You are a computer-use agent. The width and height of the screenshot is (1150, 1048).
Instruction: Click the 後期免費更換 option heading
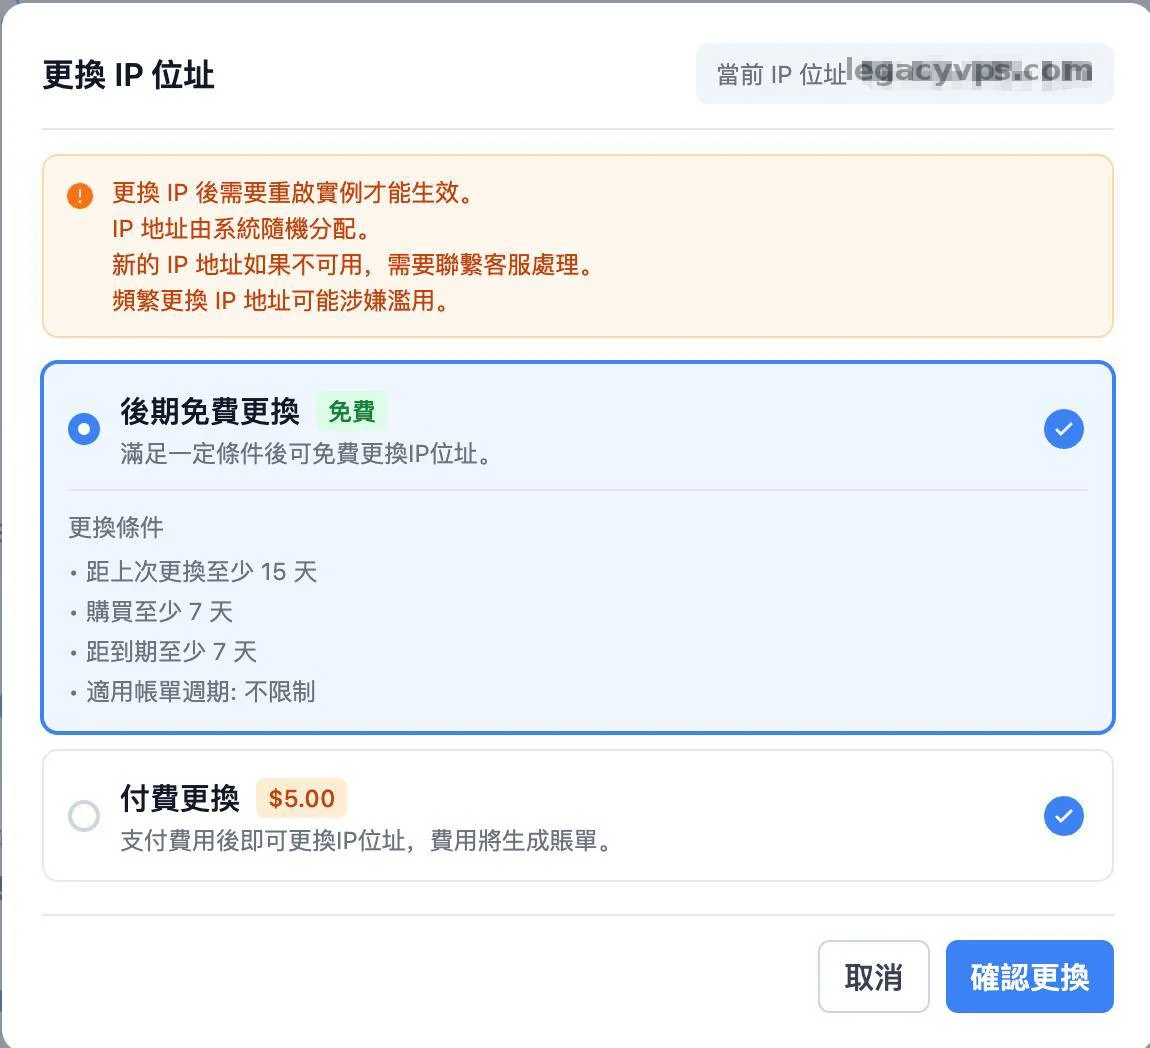click(210, 411)
